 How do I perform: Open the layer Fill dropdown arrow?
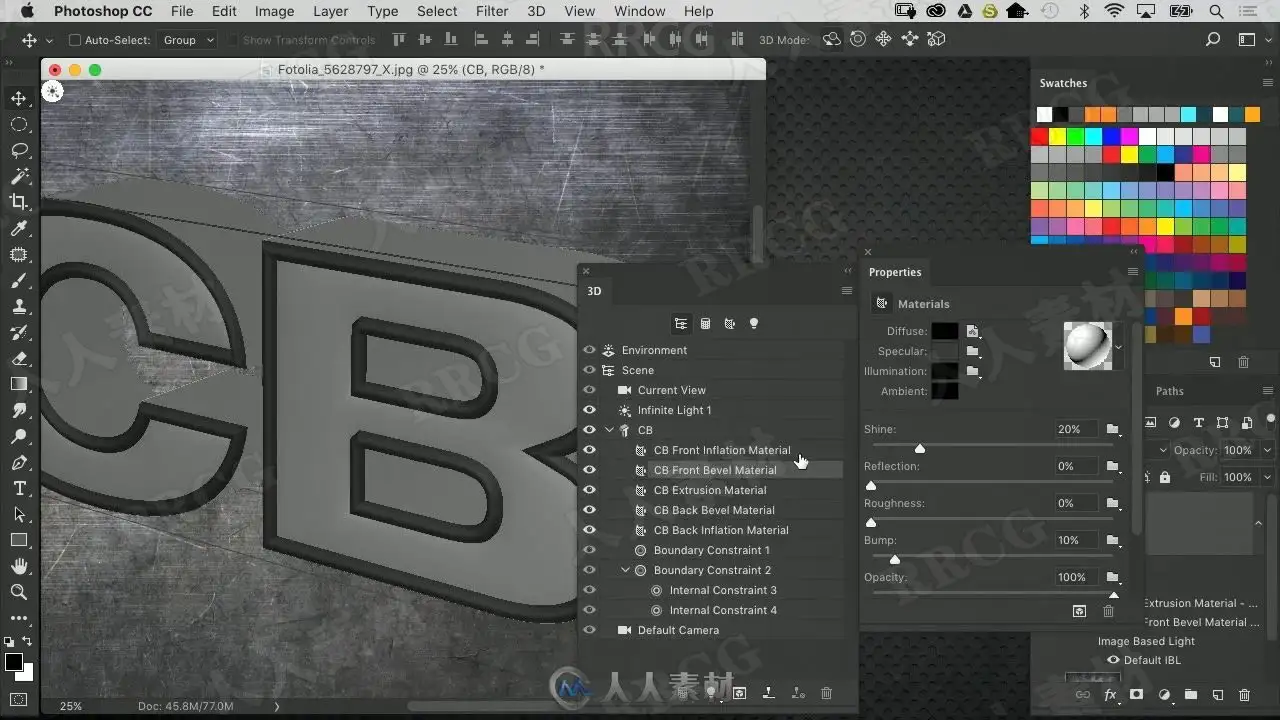tap(1267, 477)
